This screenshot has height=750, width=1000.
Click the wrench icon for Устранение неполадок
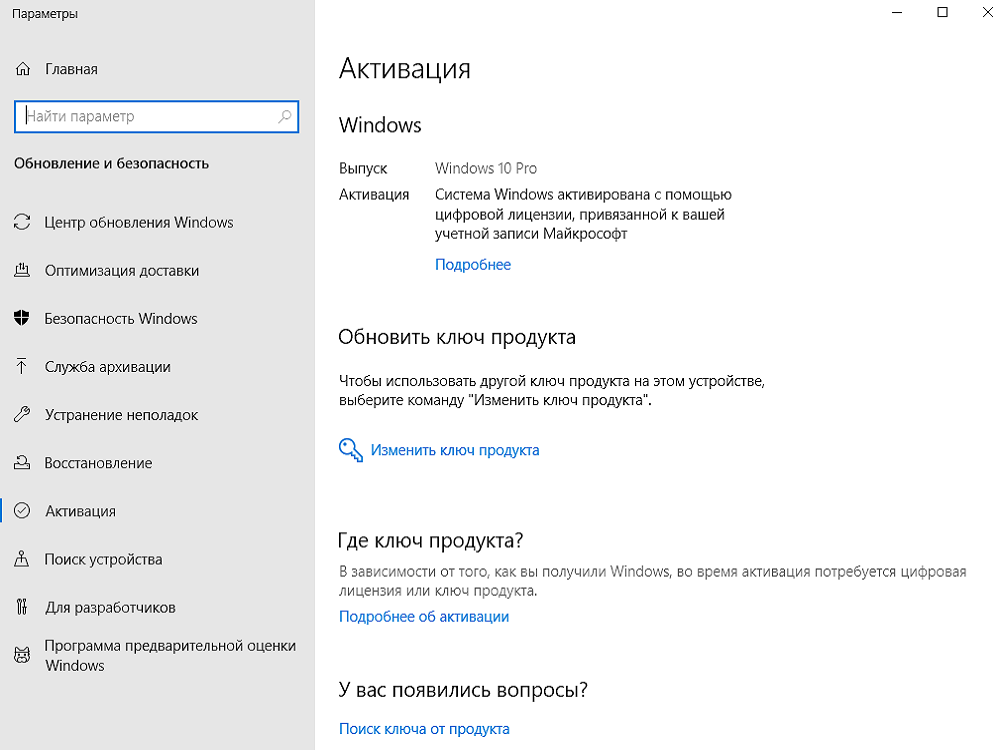click(x=22, y=414)
